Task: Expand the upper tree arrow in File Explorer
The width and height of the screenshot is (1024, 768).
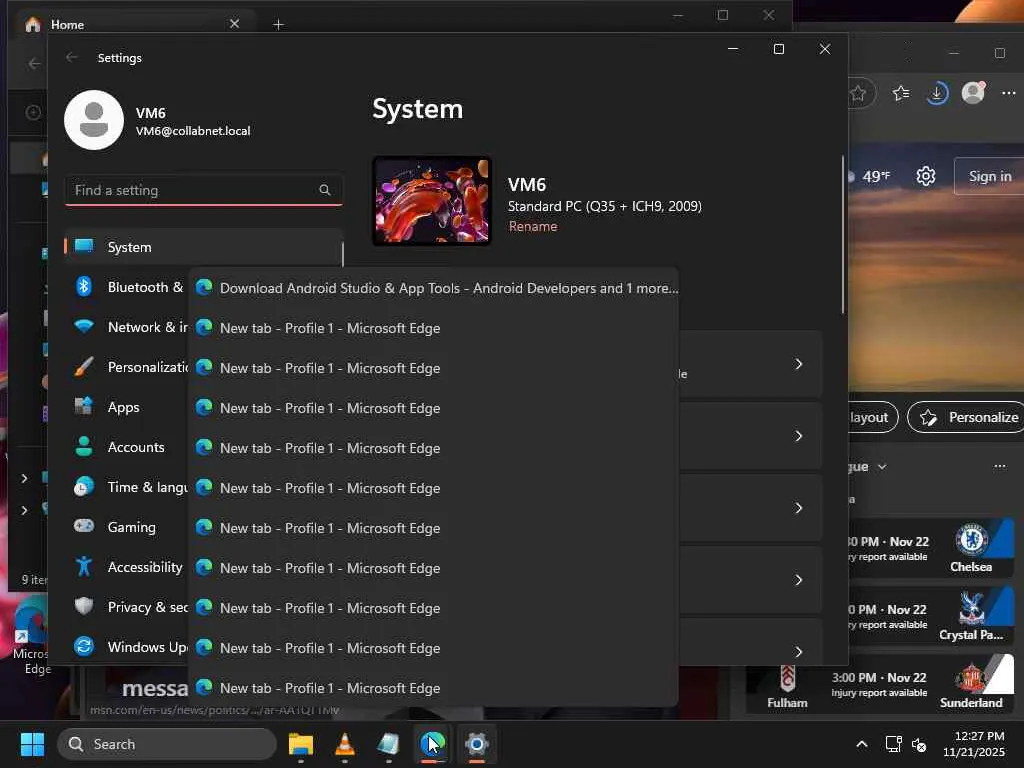Action: pos(24,478)
